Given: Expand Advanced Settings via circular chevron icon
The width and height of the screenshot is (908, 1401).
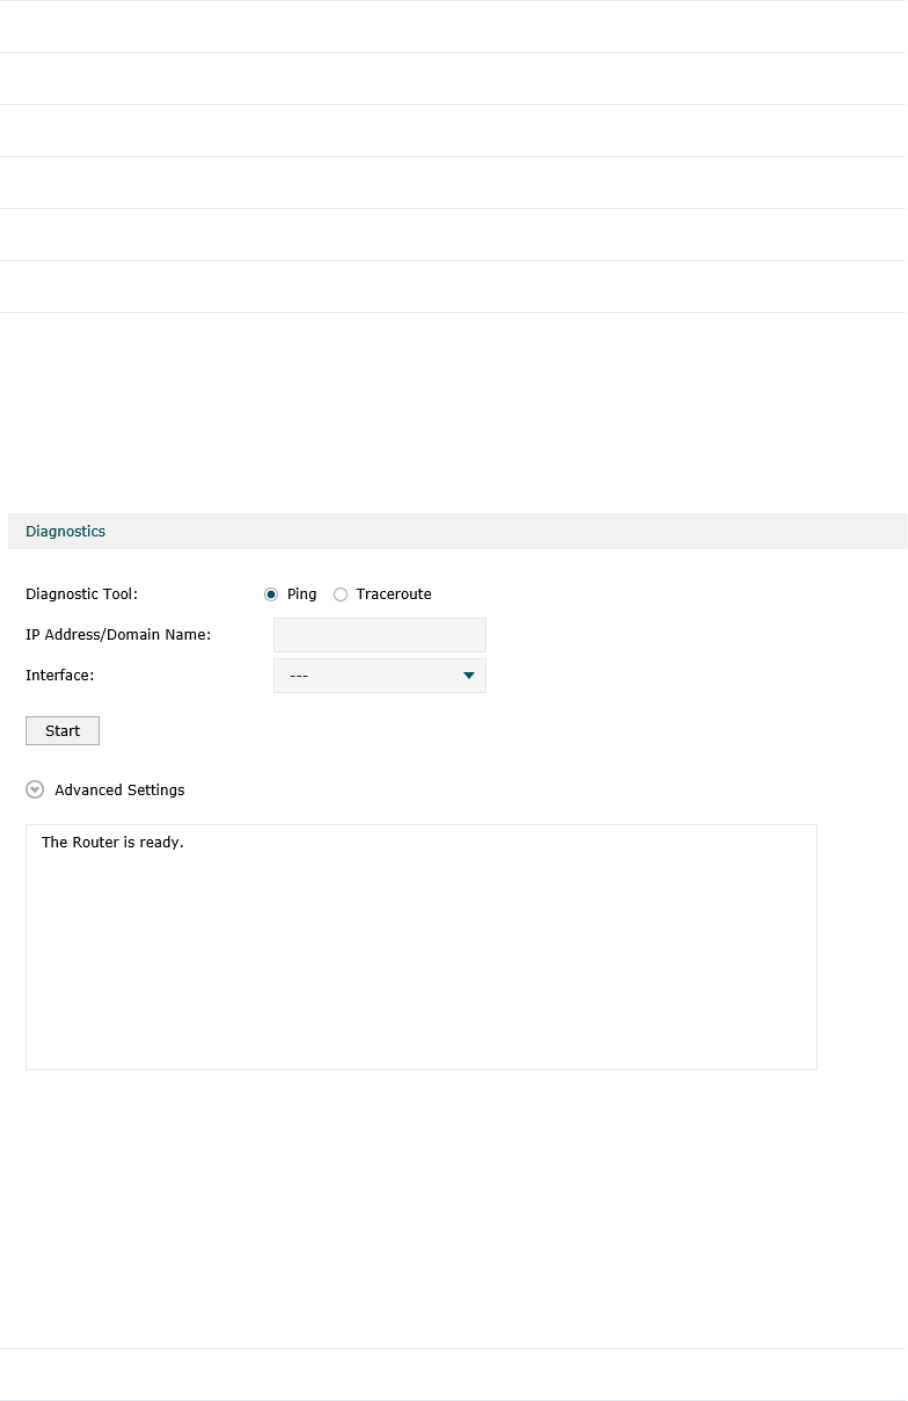Looking at the screenshot, I should [x=35, y=790].
